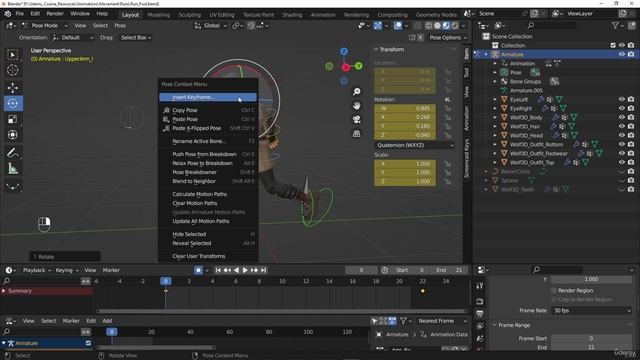
Task: Toggle the Armature channel checkbox
Action: (88, 343)
